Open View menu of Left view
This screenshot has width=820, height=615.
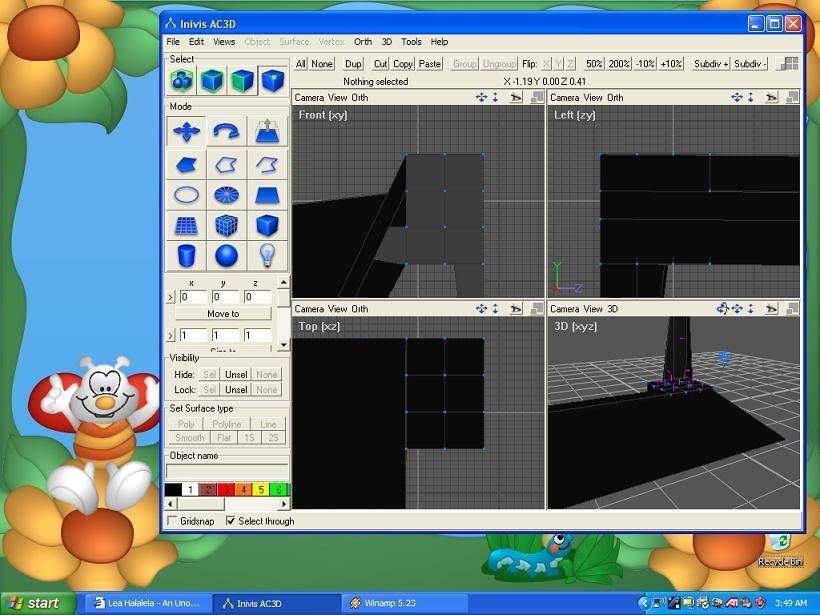click(593, 97)
